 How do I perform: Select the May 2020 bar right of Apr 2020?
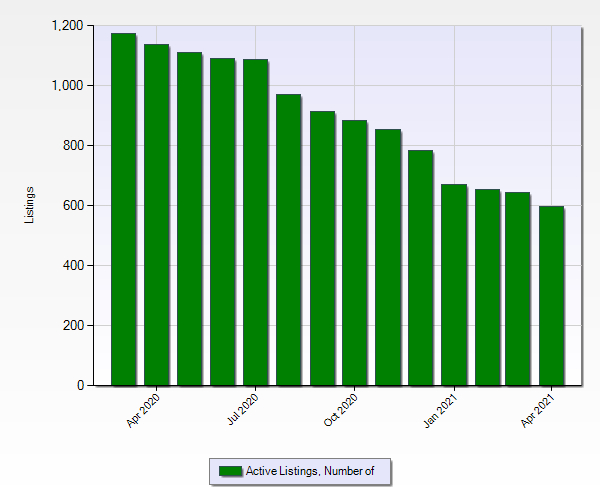tap(189, 219)
